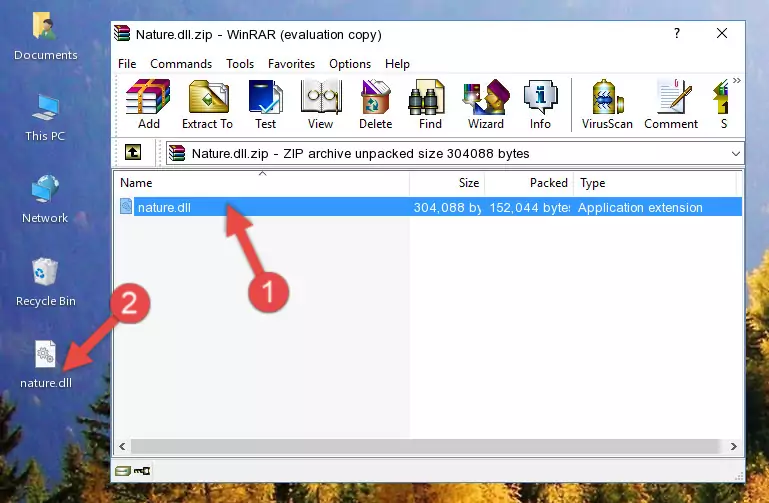This screenshot has width=769, height=503.
Task: Open the Comment tool
Action: [671, 104]
